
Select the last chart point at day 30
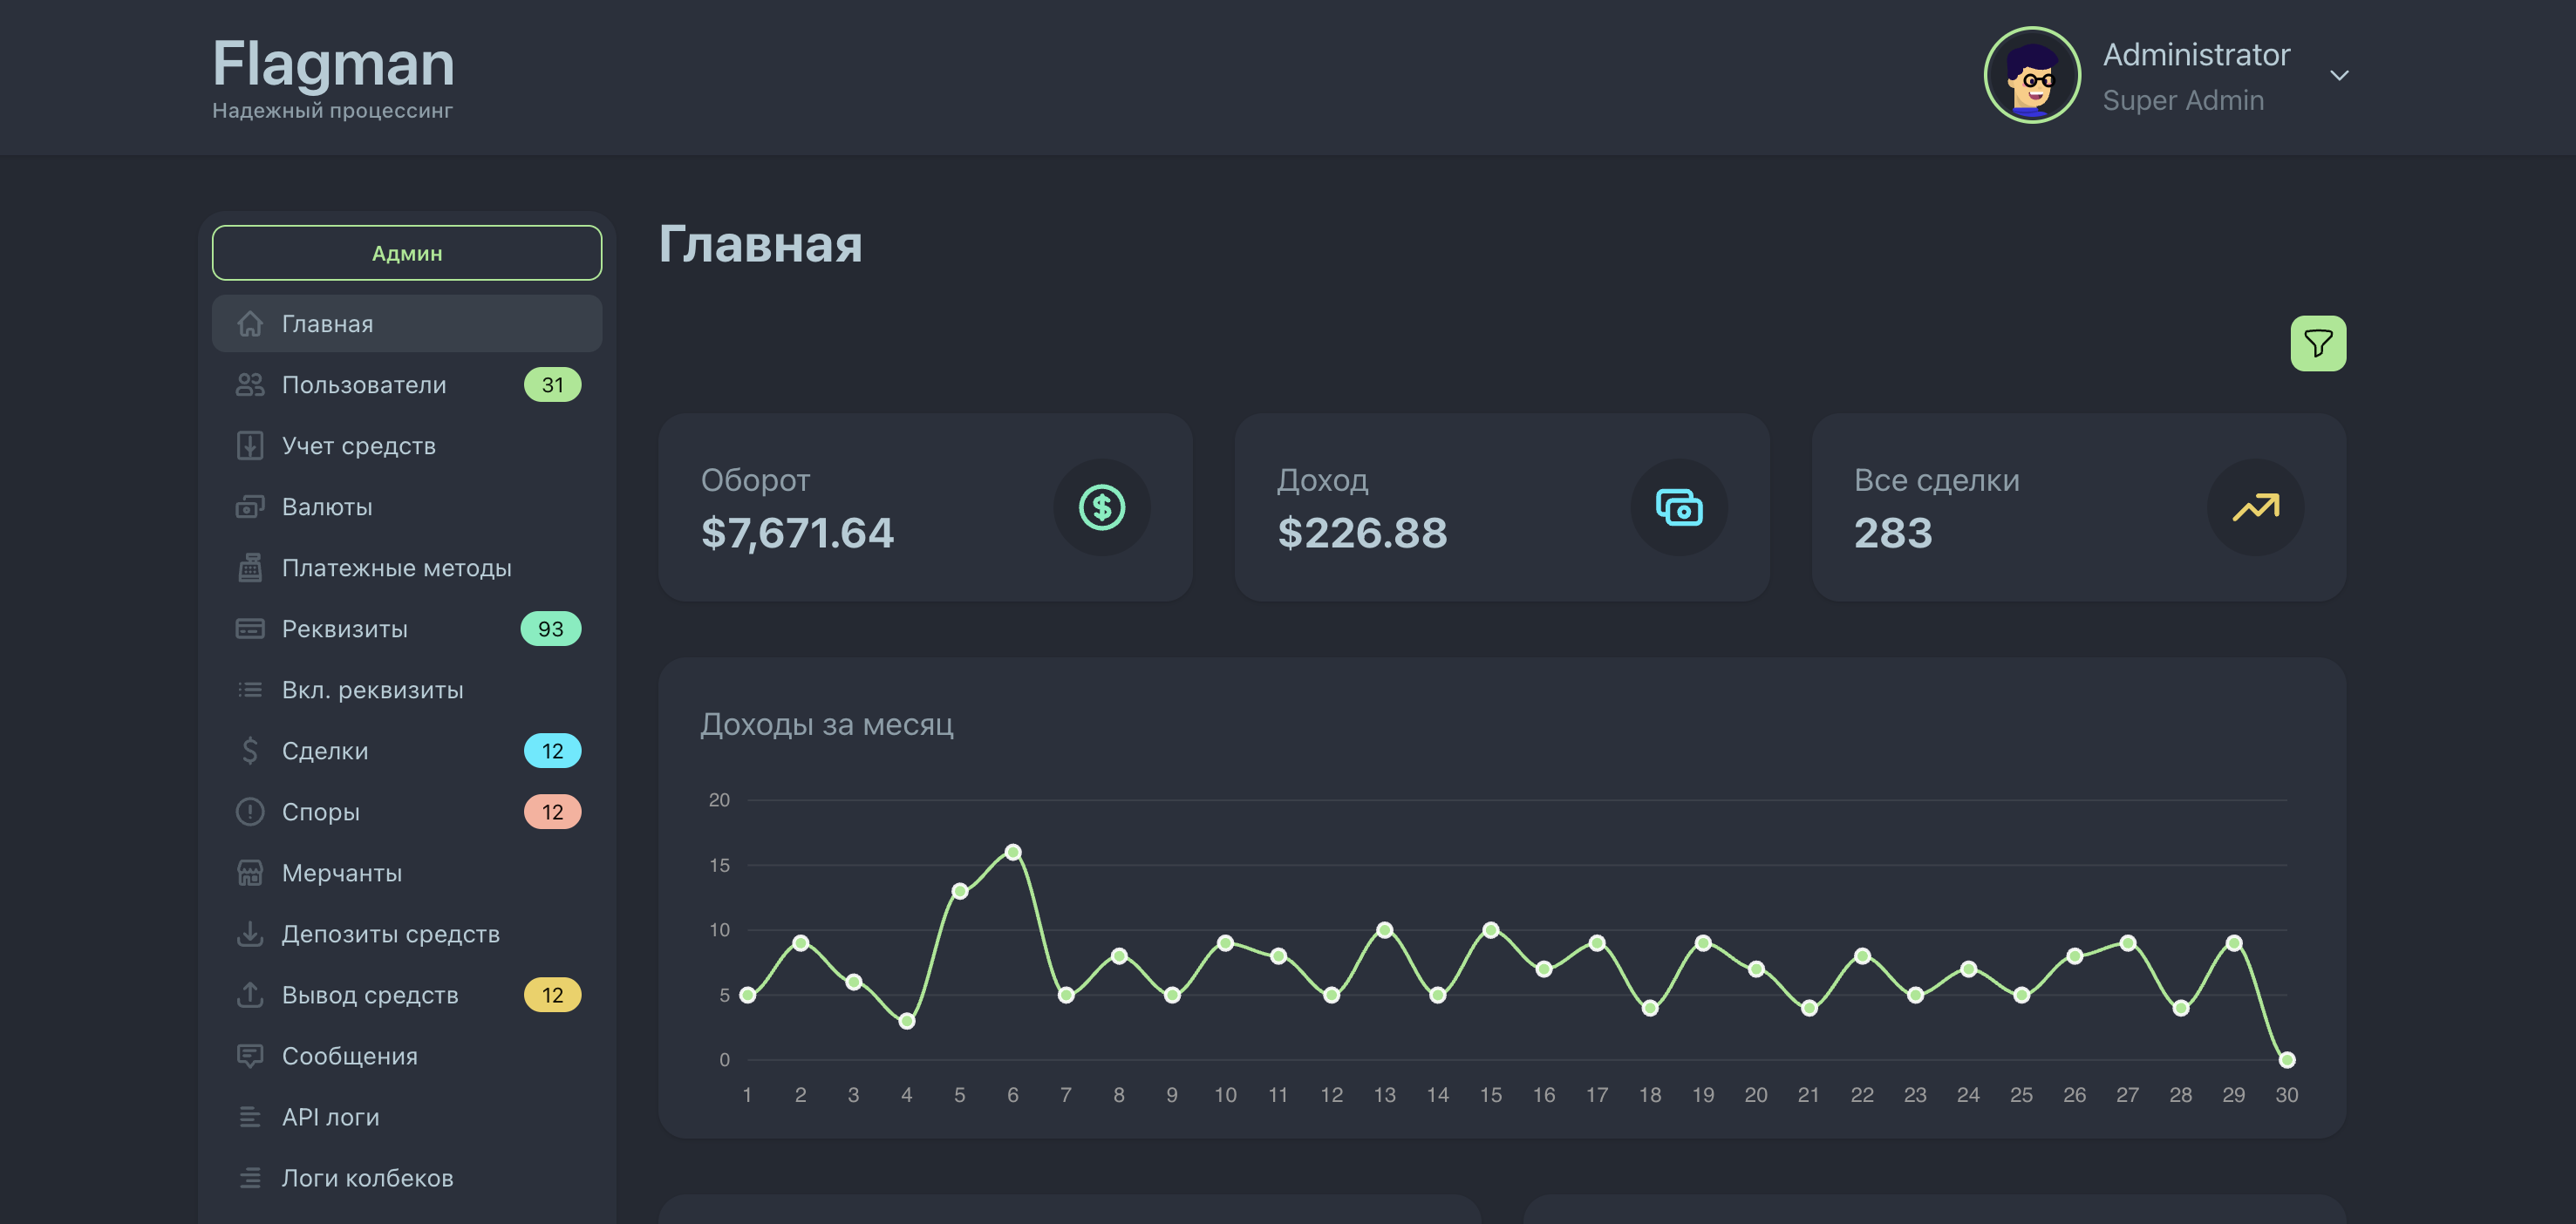(2286, 1060)
